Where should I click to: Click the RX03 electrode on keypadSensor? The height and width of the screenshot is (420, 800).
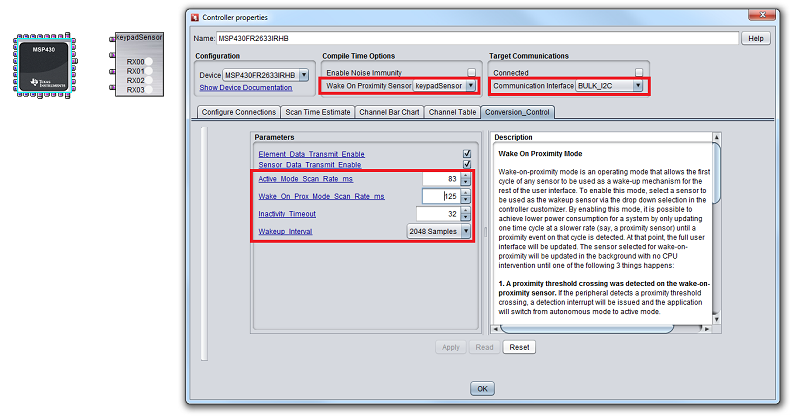[136, 90]
